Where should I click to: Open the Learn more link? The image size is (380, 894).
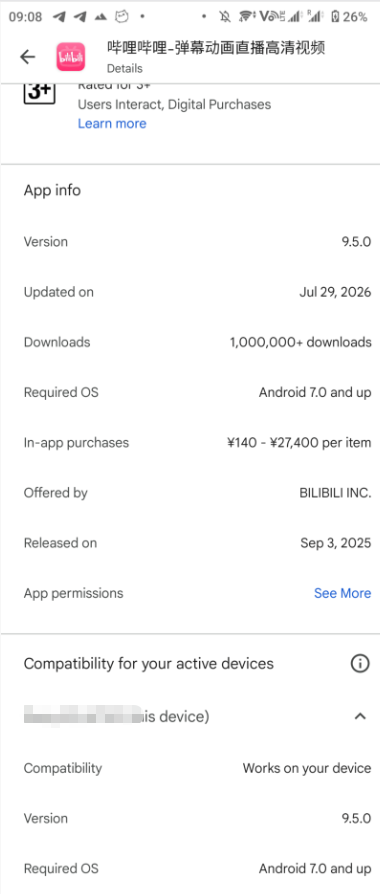coord(112,124)
